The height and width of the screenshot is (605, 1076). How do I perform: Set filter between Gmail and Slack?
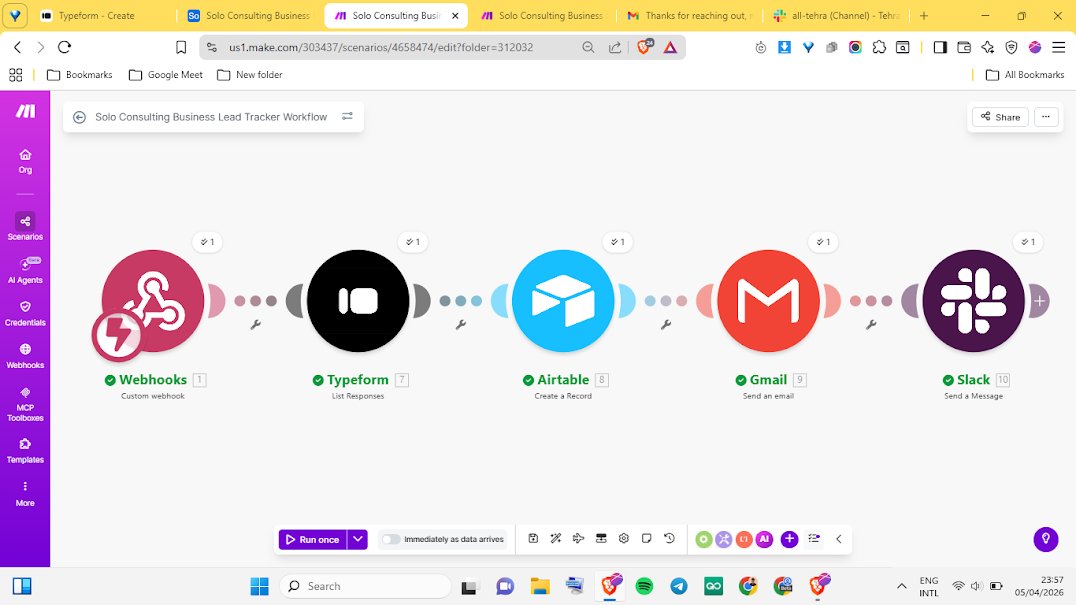[x=871, y=324]
